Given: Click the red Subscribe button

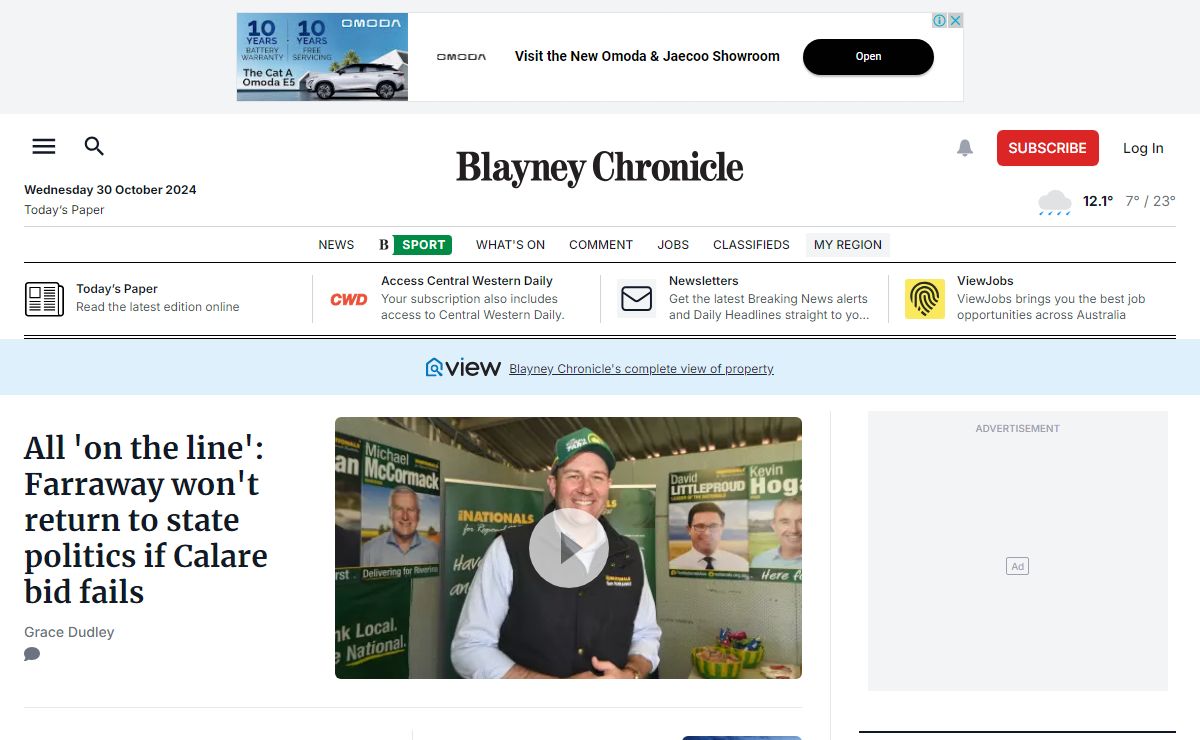Looking at the screenshot, I should click(x=1047, y=148).
